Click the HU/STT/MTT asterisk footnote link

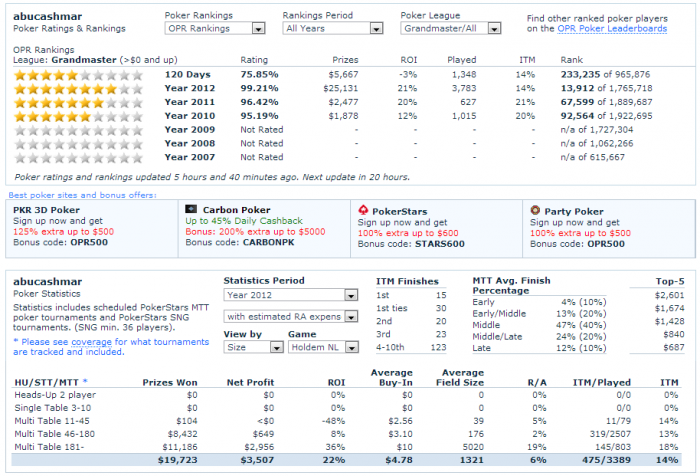85,381
